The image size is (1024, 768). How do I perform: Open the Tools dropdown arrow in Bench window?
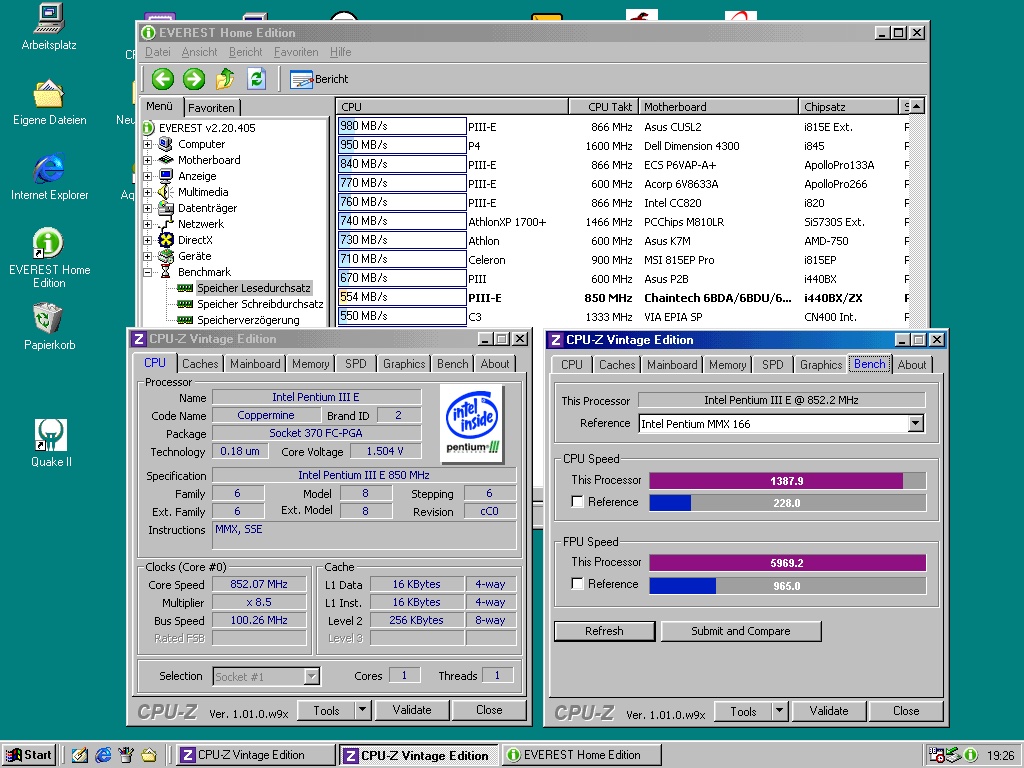coord(778,711)
